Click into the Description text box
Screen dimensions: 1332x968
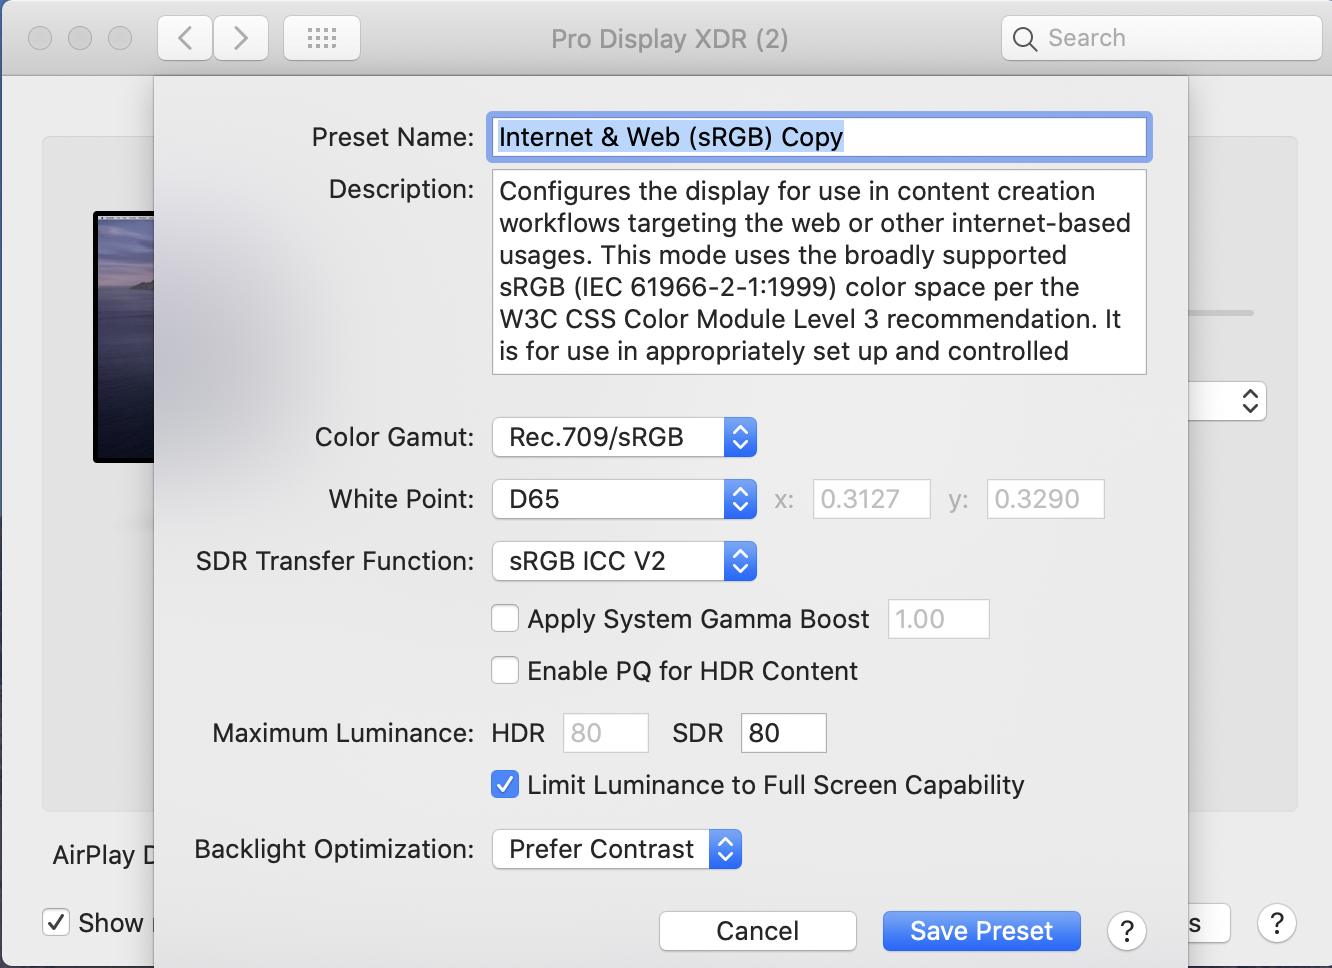click(819, 272)
